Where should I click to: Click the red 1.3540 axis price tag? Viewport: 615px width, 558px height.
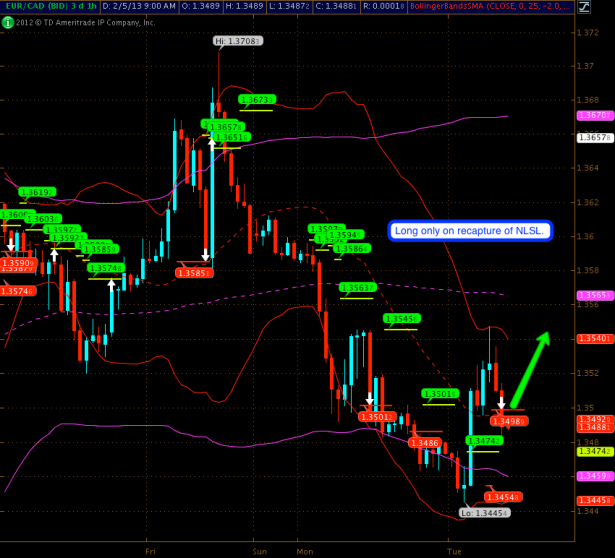pyautogui.click(x=594, y=339)
